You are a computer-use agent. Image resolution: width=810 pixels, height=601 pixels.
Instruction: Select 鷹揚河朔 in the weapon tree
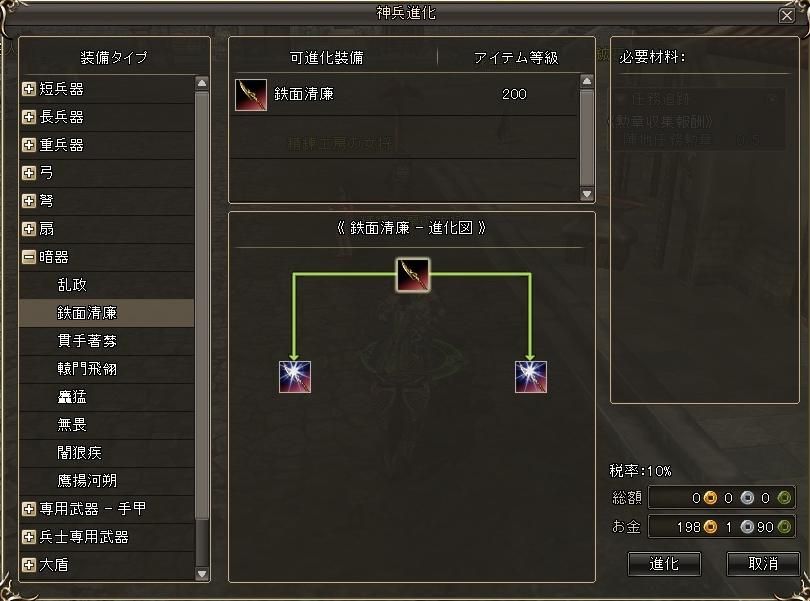pyautogui.click(x=87, y=481)
